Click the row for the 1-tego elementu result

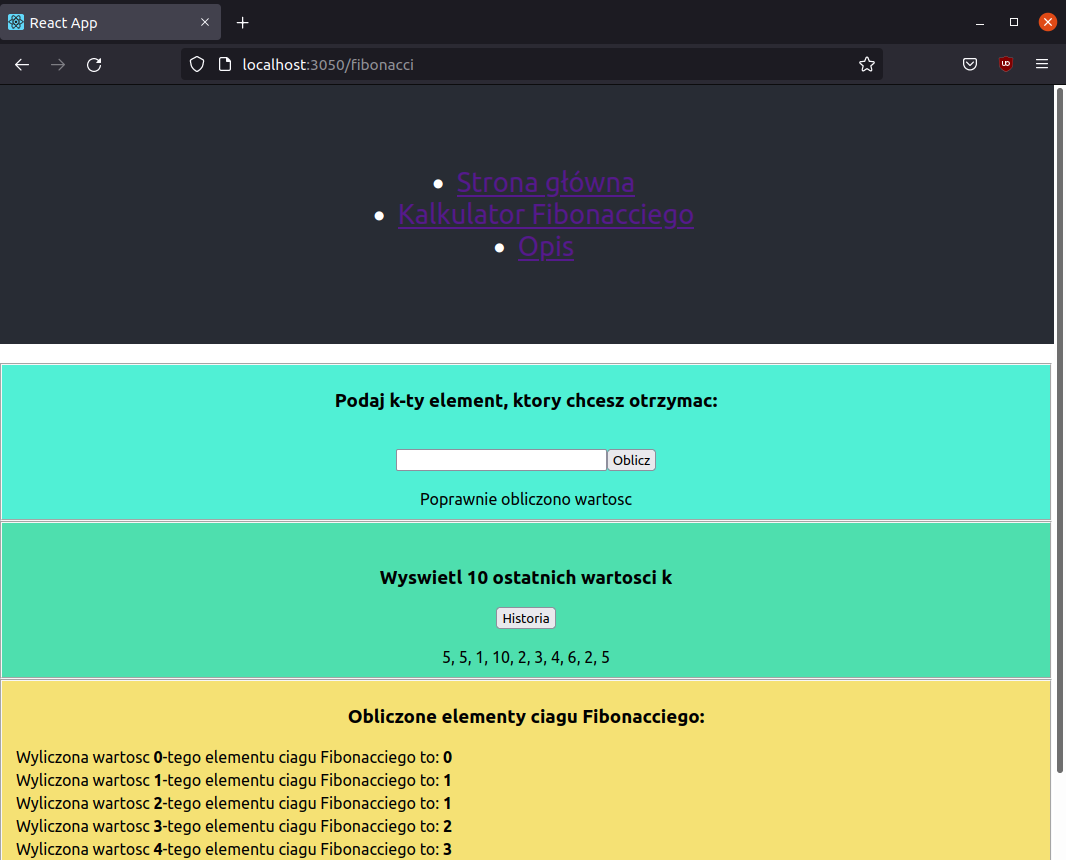tap(234, 780)
